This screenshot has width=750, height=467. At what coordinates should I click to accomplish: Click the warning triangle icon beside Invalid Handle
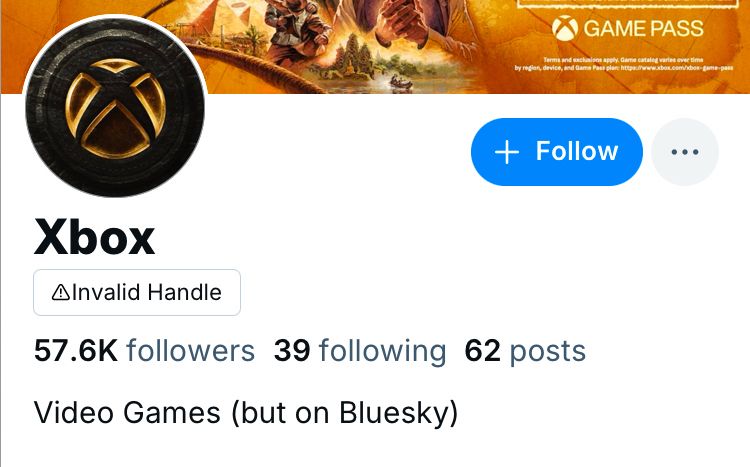click(x=61, y=292)
